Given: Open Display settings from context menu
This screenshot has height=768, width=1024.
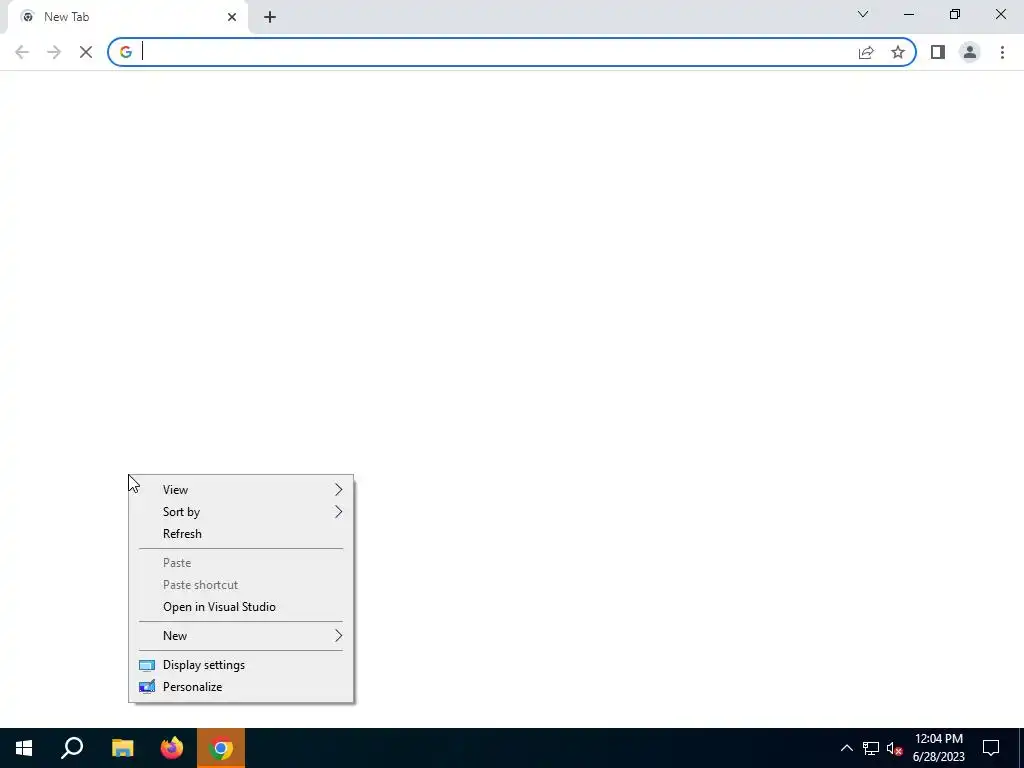Looking at the screenshot, I should [x=242, y=665].
